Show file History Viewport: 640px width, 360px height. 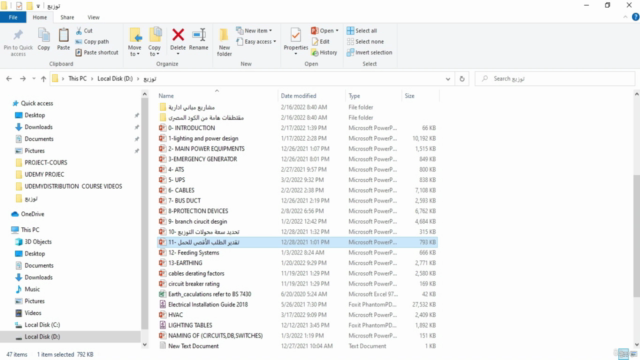324,52
